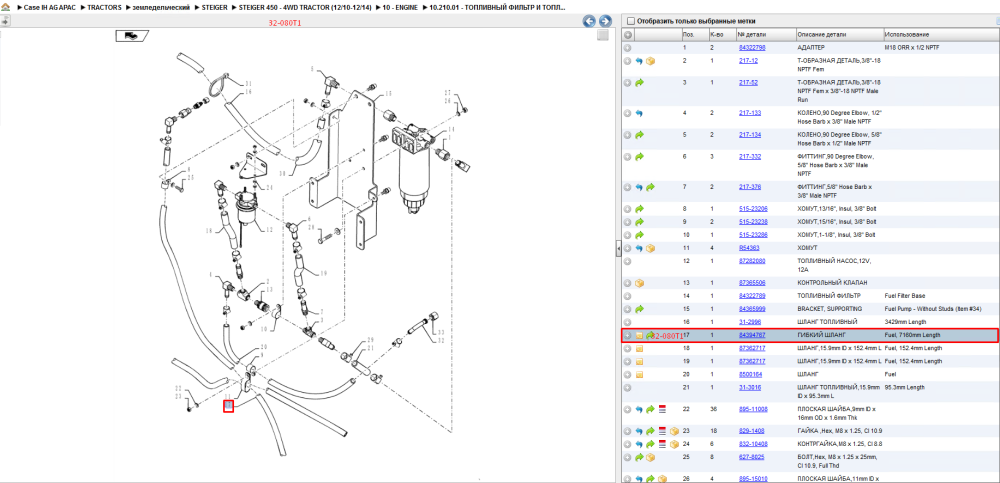1000x483 pixels.
Task: Open part number link 31-2996
Action: click(x=749, y=322)
